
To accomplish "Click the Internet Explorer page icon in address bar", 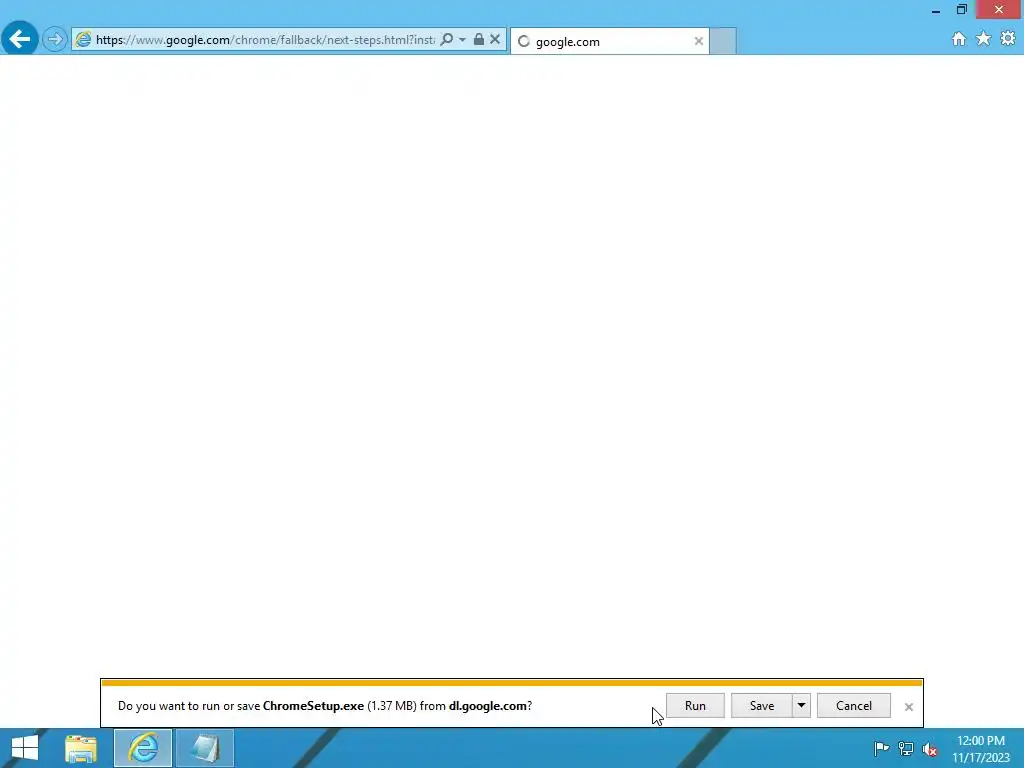I will click(83, 40).
